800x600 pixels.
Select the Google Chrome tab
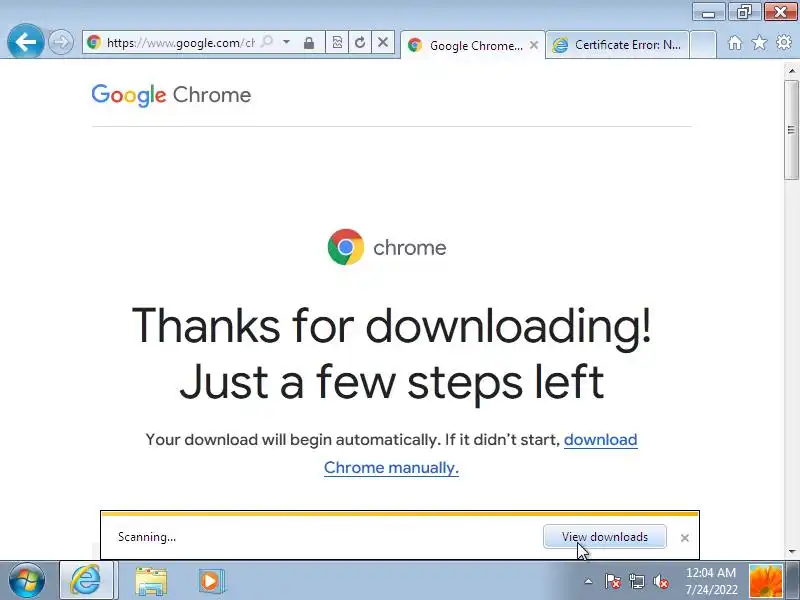tap(472, 45)
